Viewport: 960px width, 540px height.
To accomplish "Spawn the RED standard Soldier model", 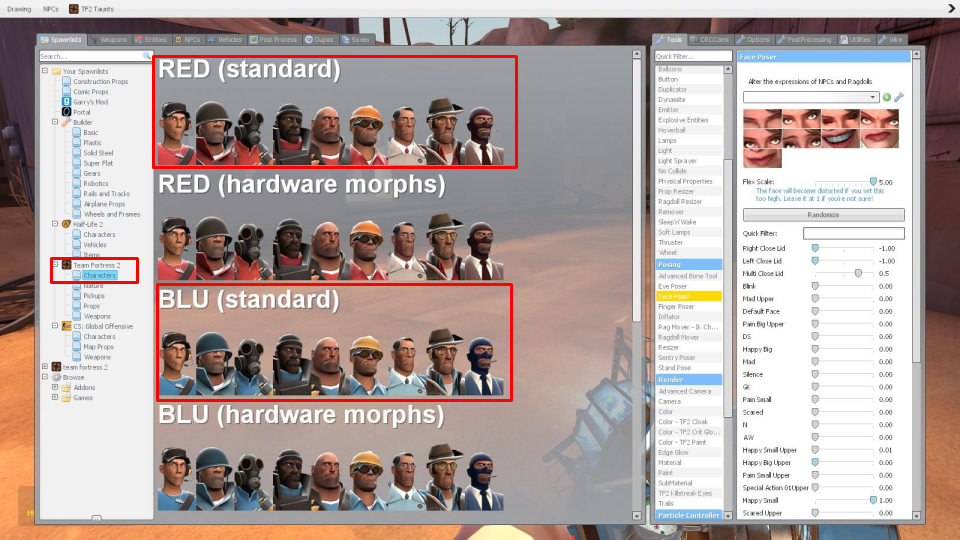I will 214,134.
